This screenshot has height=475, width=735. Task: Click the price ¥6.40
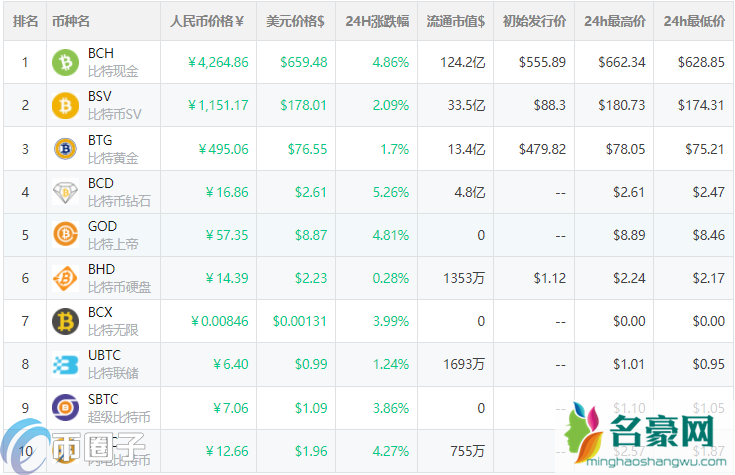(x=231, y=364)
